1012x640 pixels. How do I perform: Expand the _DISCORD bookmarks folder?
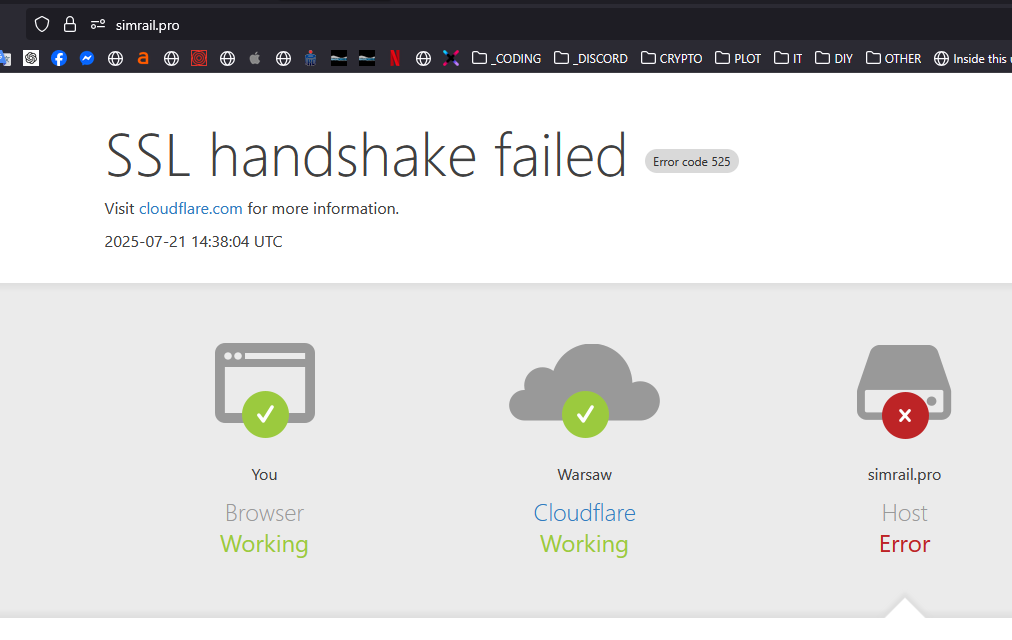pos(591,58)
